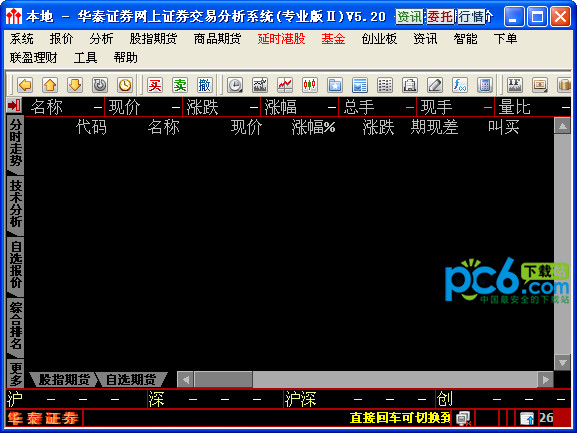
Task: Click the red 买 buy icon
Action: (155, 85)
